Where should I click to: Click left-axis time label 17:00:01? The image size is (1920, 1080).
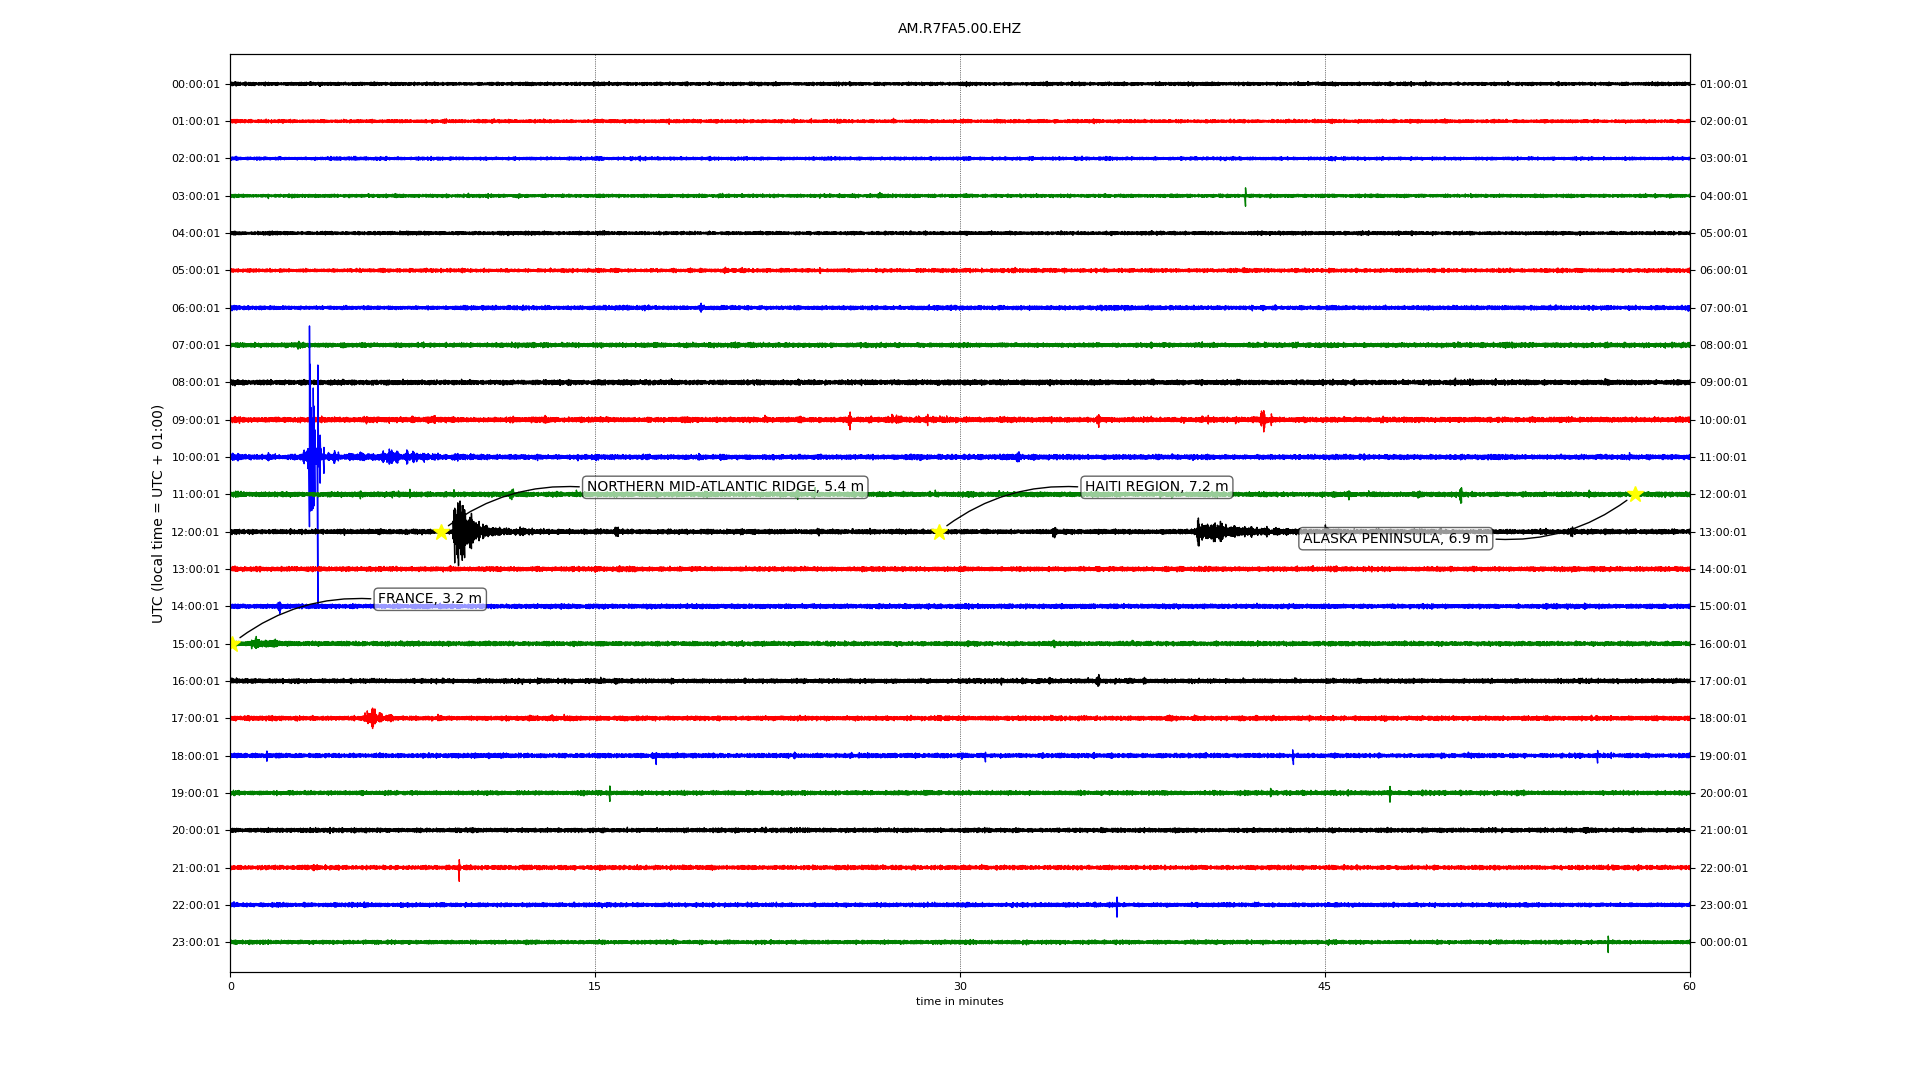pyautogui.click(x=196, y=719)
